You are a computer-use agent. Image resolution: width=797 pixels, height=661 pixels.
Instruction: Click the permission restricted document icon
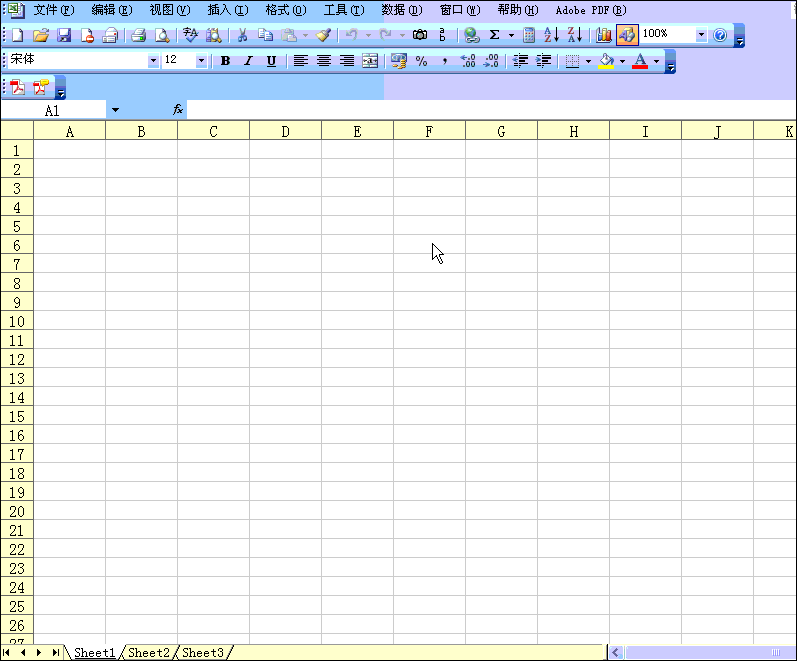[x=87, y=35]
